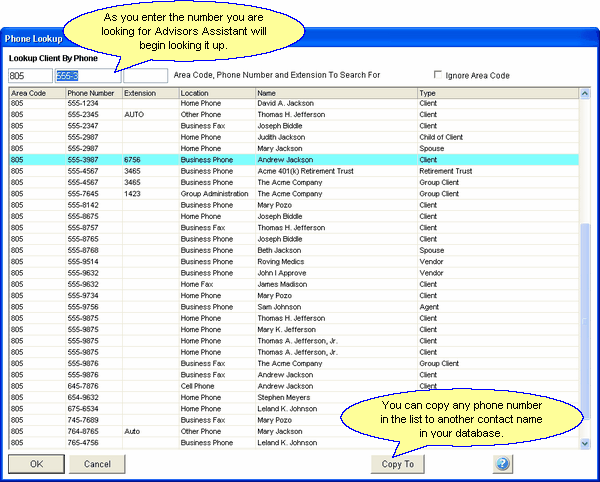Screen dimensions: 600x482
Task: Sort by the Area Code column header
Action: (x=36, y=93)
